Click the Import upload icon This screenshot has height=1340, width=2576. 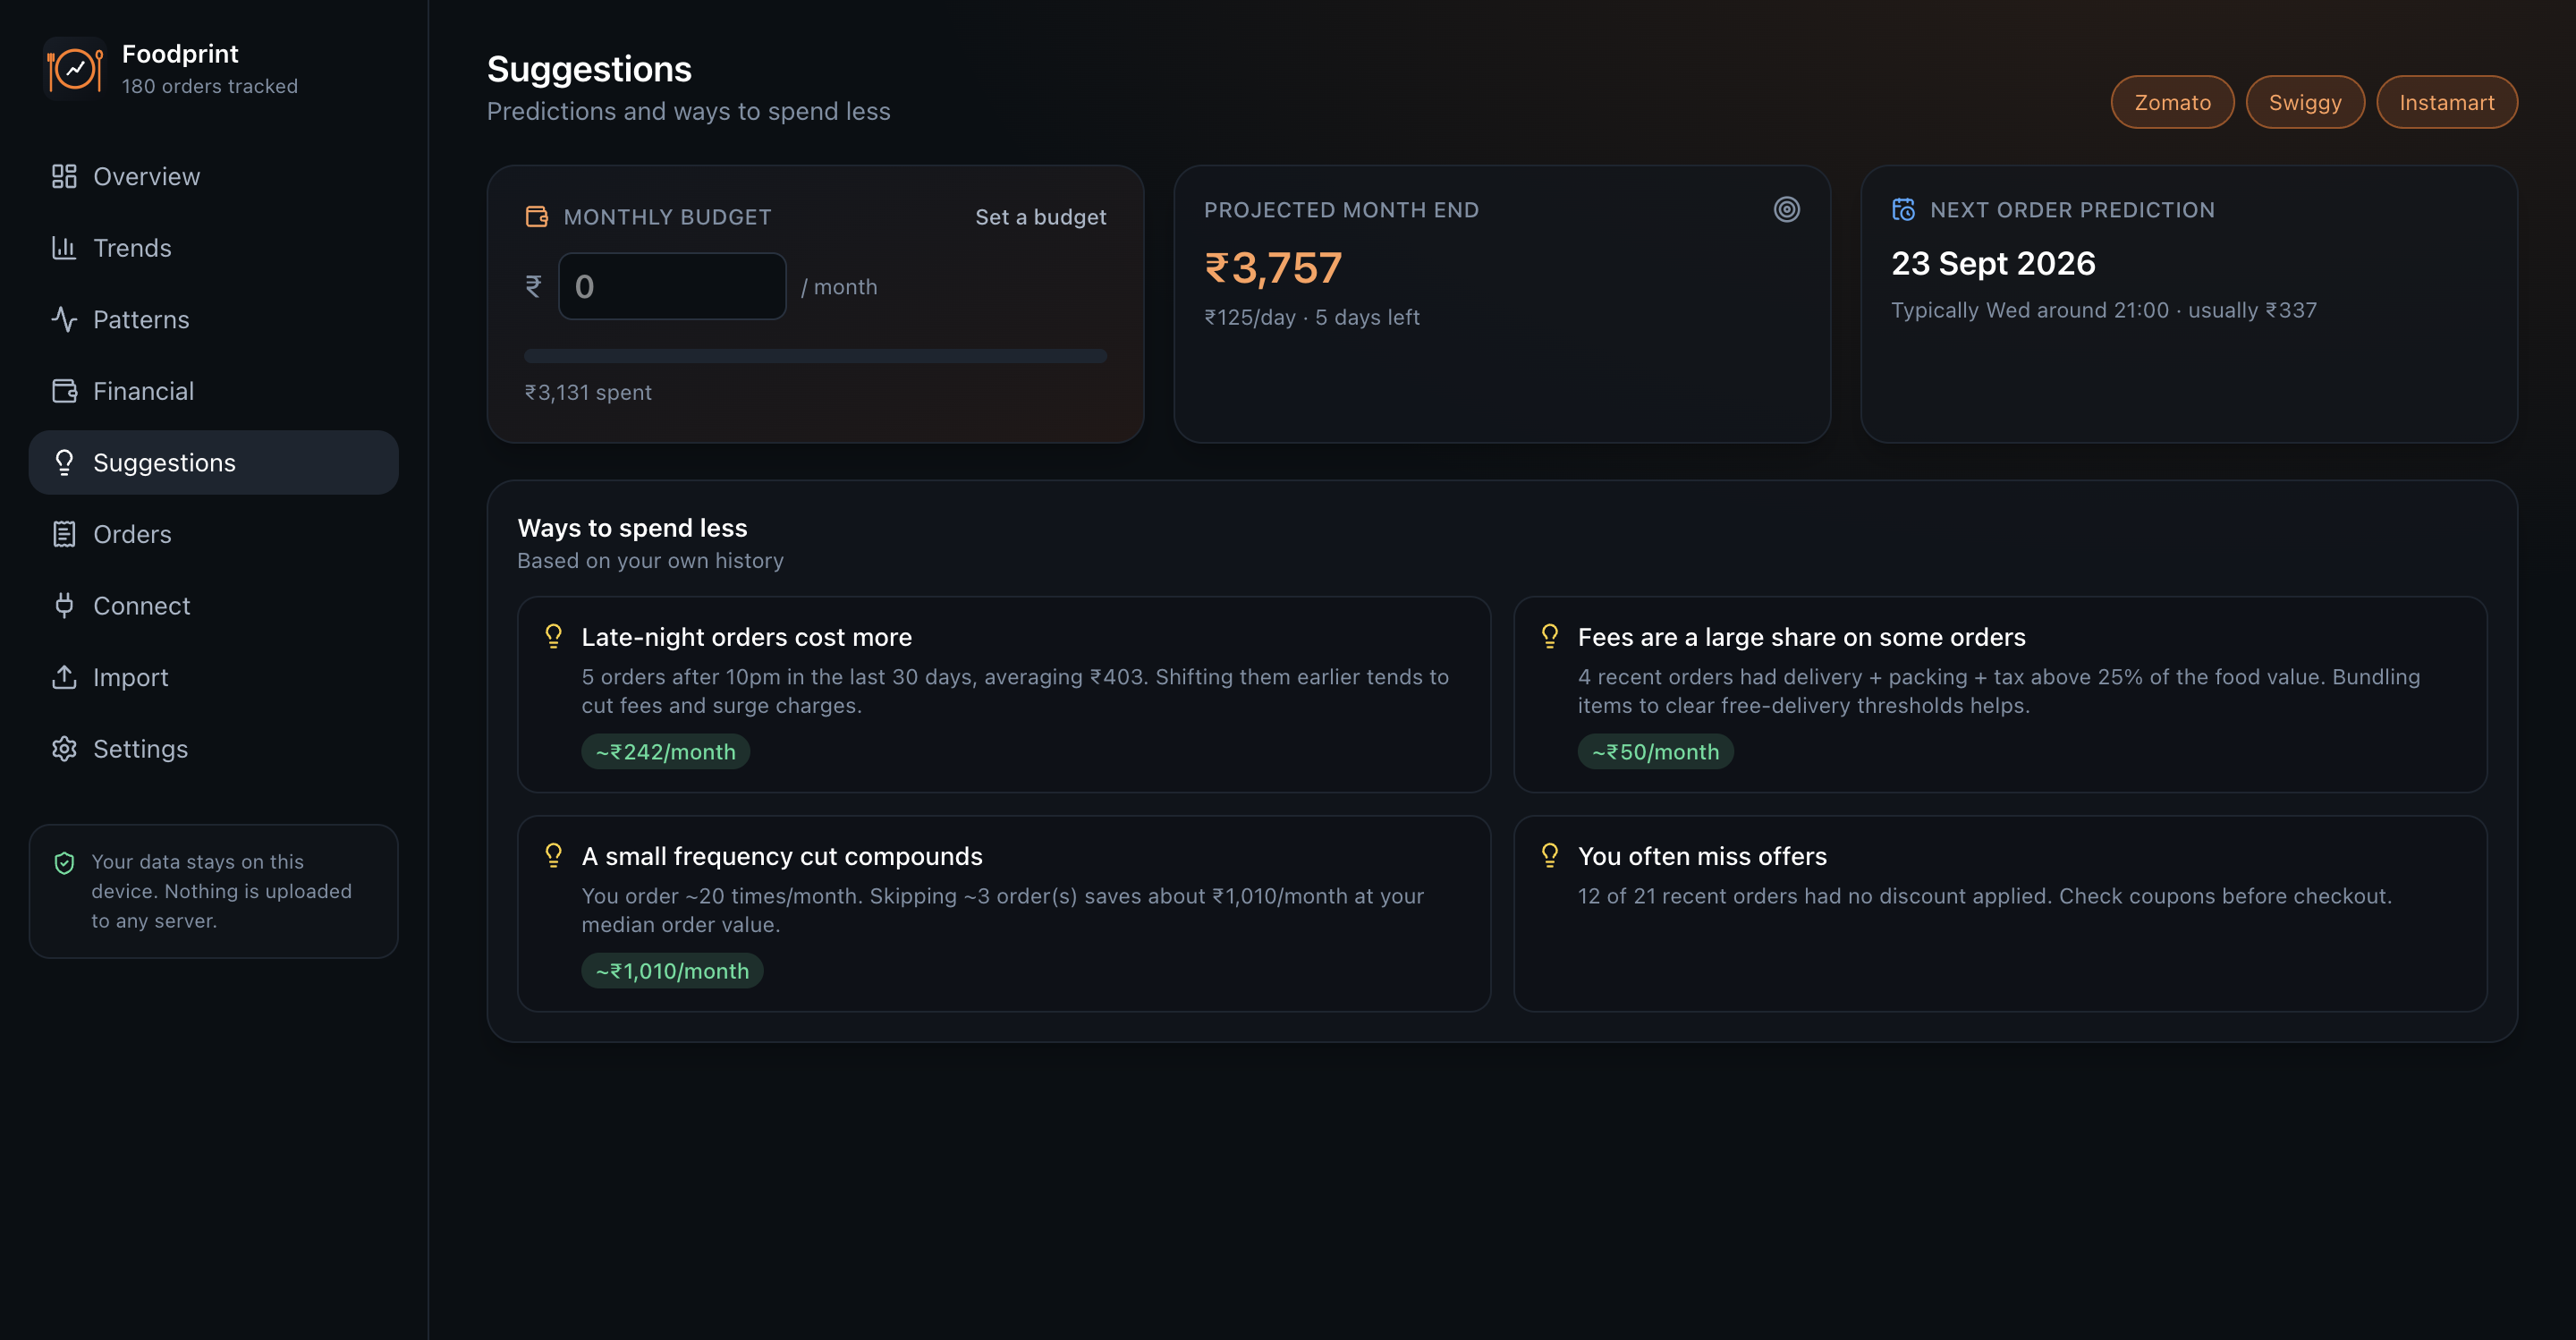click(64, 677)
